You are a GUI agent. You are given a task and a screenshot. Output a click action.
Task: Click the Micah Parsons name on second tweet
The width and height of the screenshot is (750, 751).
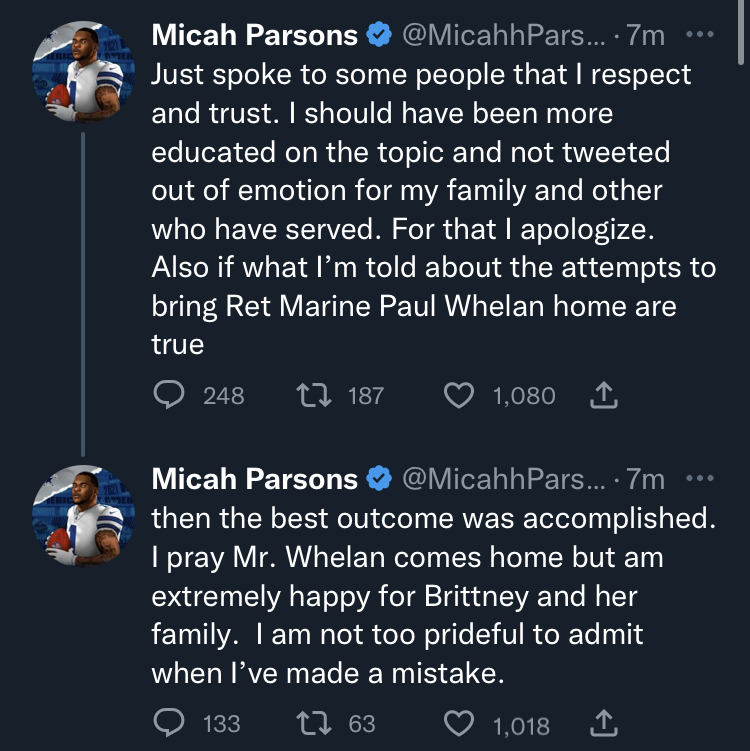pos(254,479)
